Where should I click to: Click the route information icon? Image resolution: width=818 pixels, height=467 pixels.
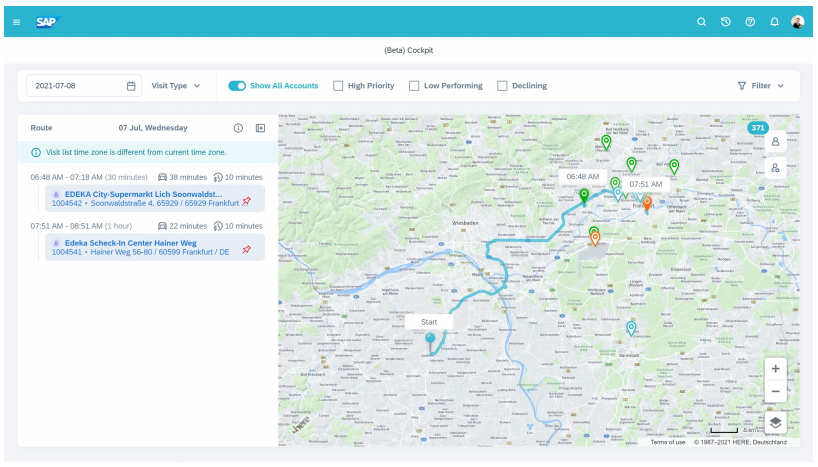pyautogui.click(x=238, y=128)
